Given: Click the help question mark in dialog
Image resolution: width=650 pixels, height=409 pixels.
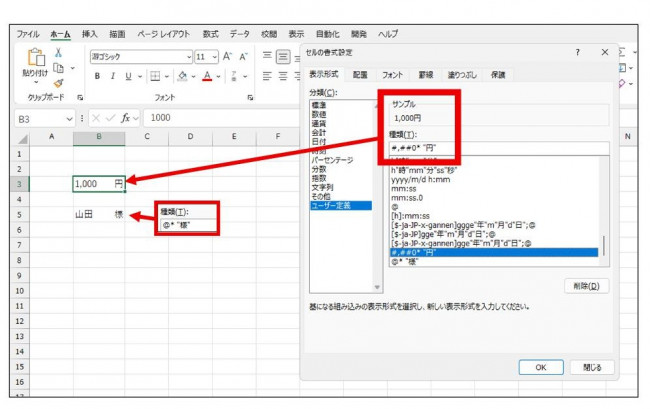Looking at the screenshot, I should pos(578,52).
